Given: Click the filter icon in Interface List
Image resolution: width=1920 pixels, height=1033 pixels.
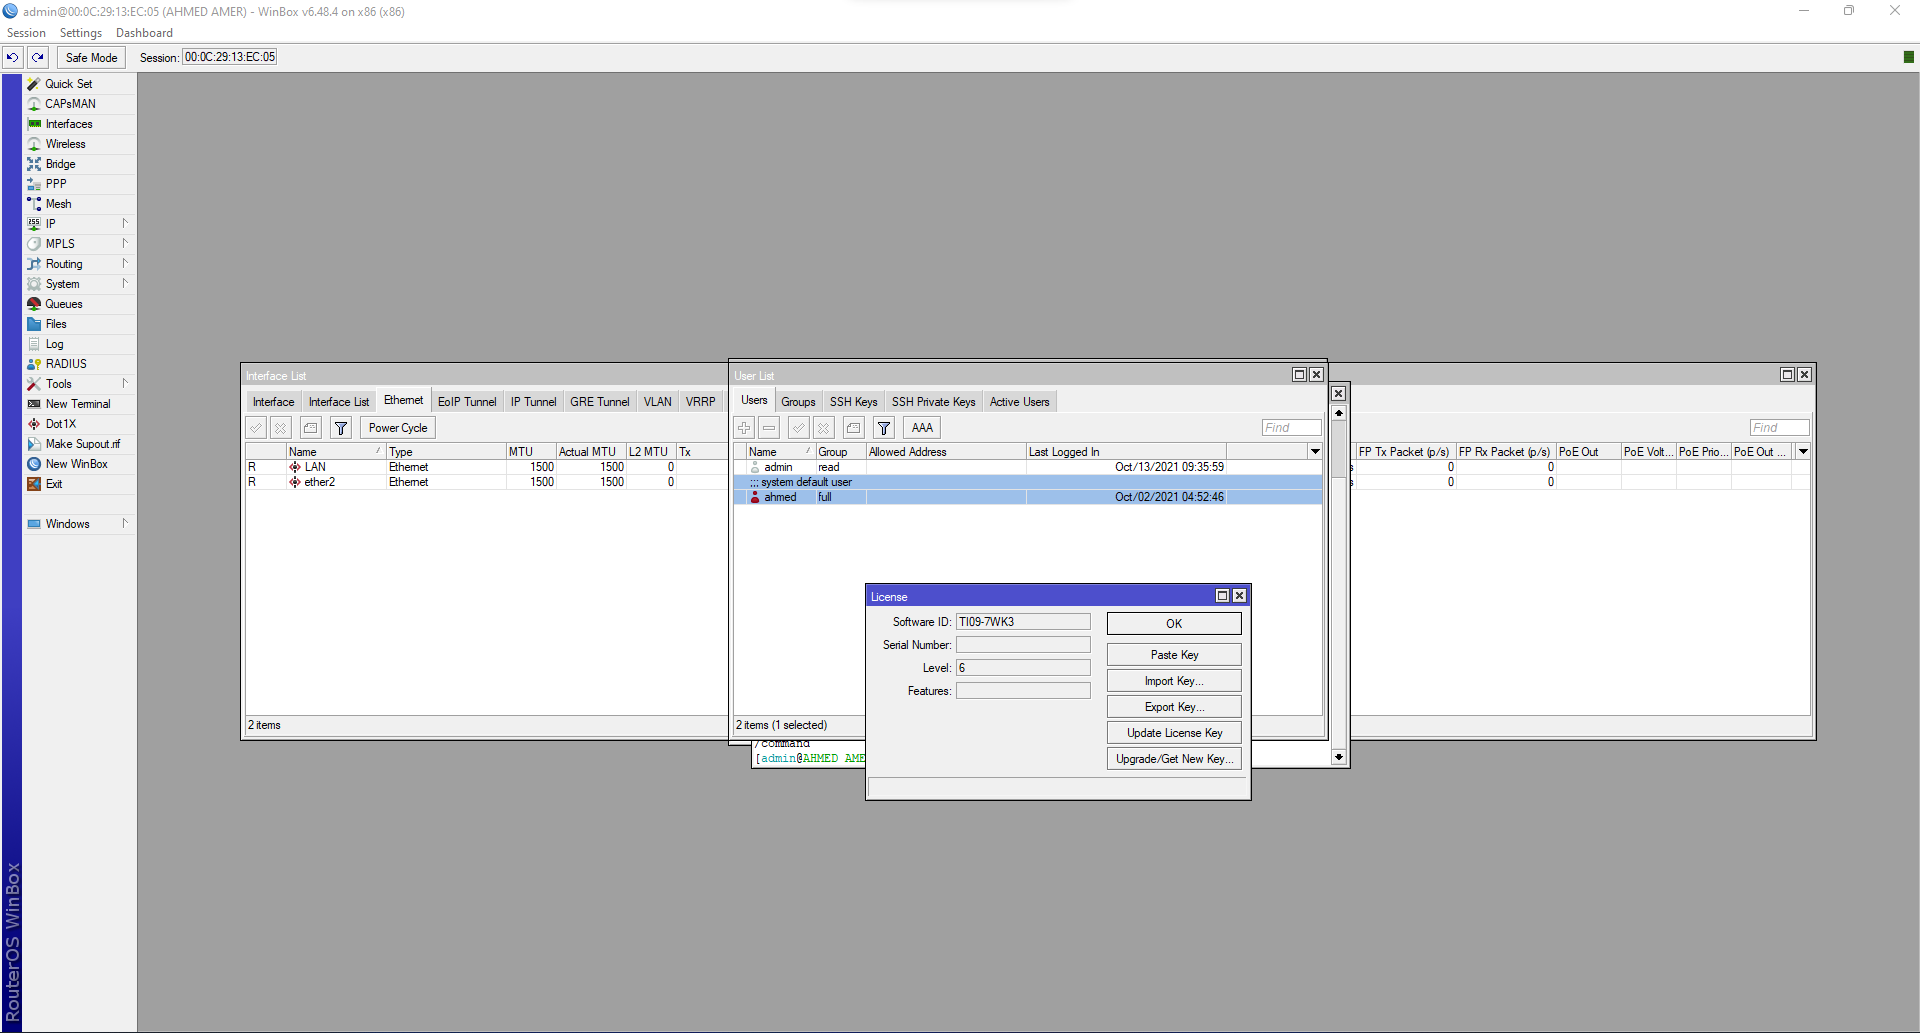Looking at the screenshot, I should [341, 428].
